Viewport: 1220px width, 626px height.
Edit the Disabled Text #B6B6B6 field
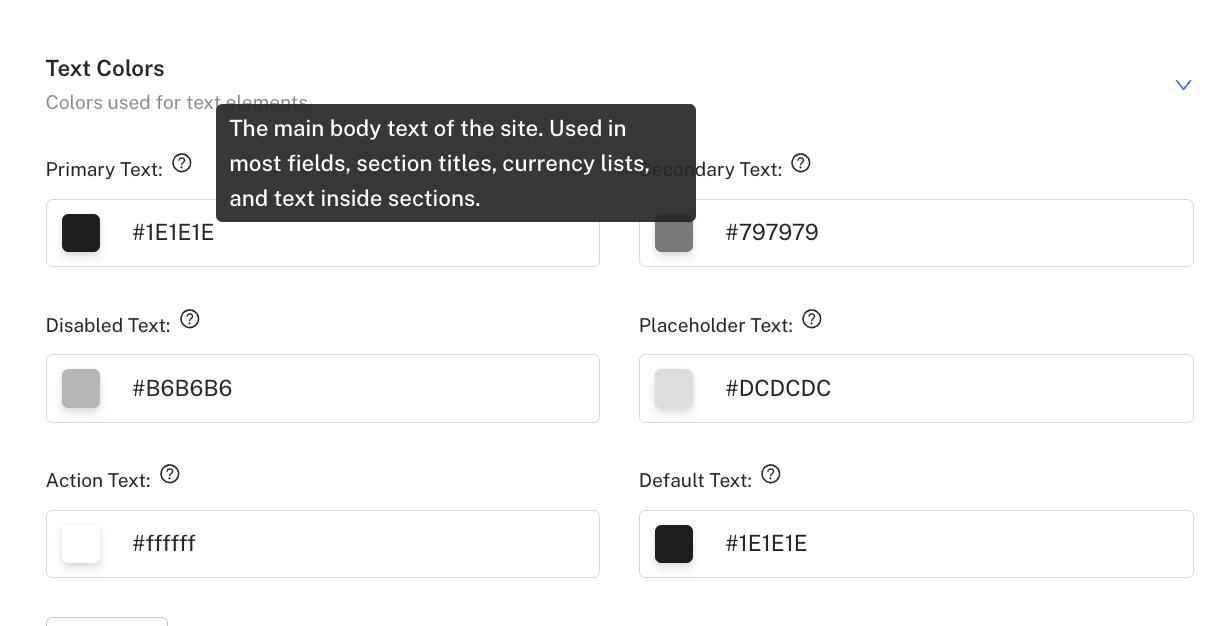360,389
